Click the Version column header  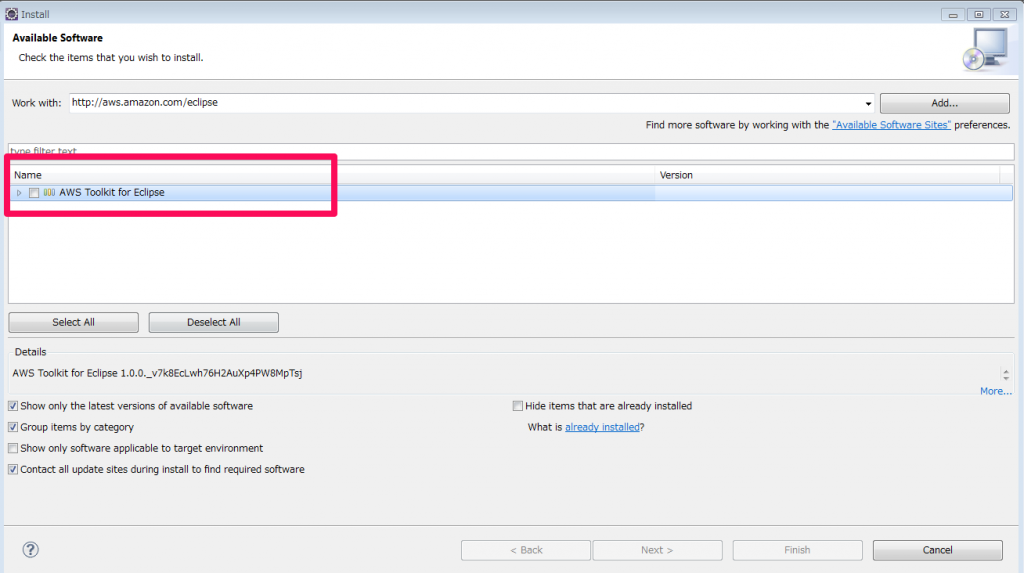(x=827, y=175)
